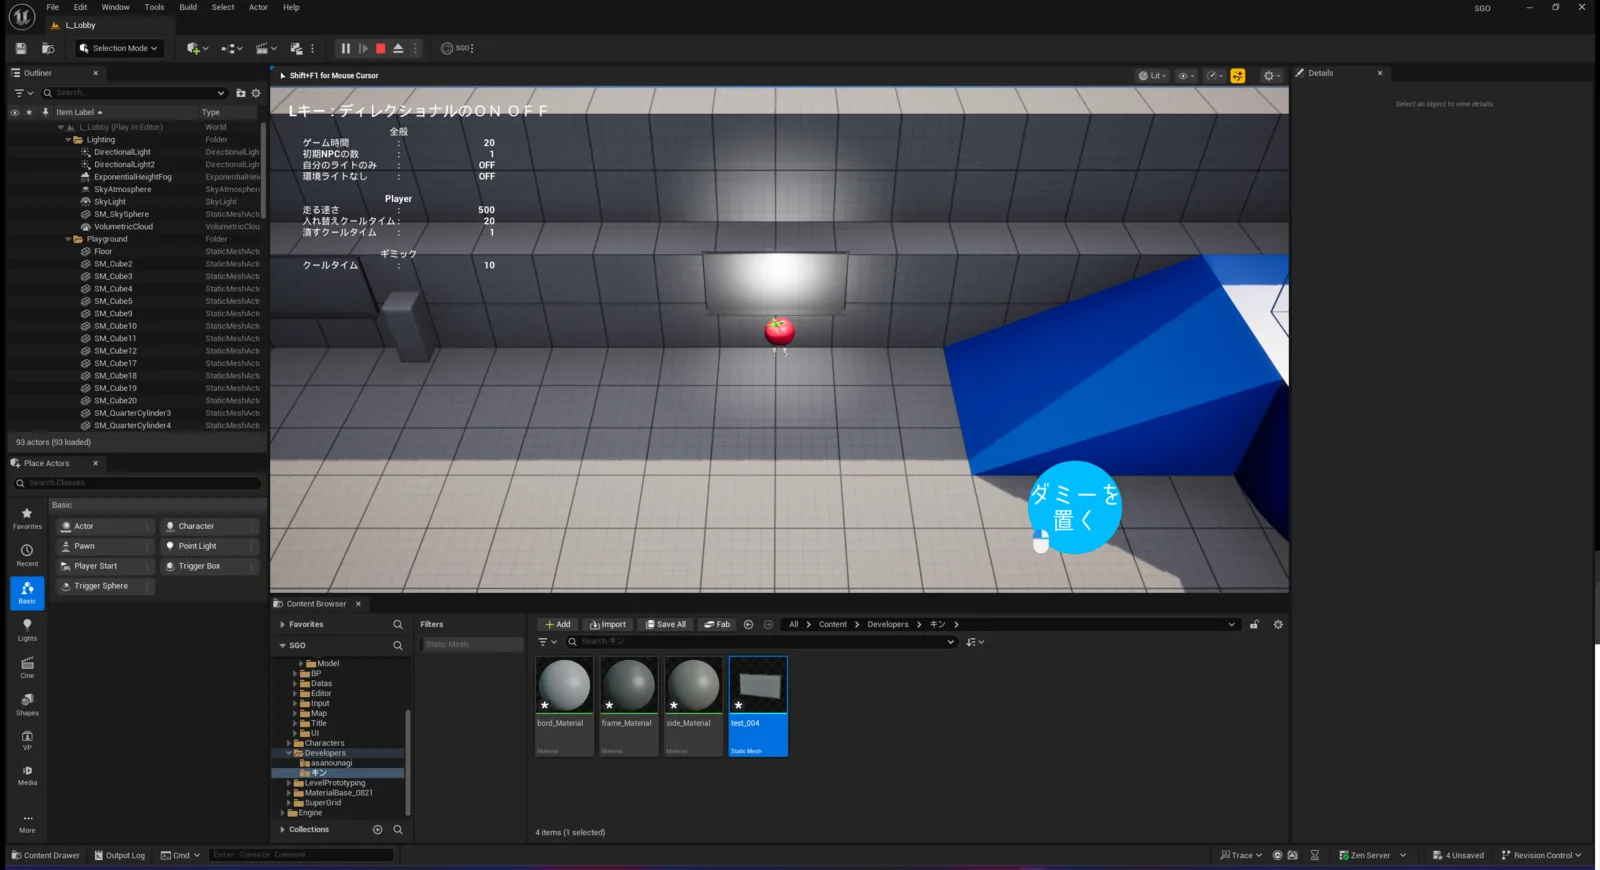Switch to the Output Log tab

click(x=119, y=855)
